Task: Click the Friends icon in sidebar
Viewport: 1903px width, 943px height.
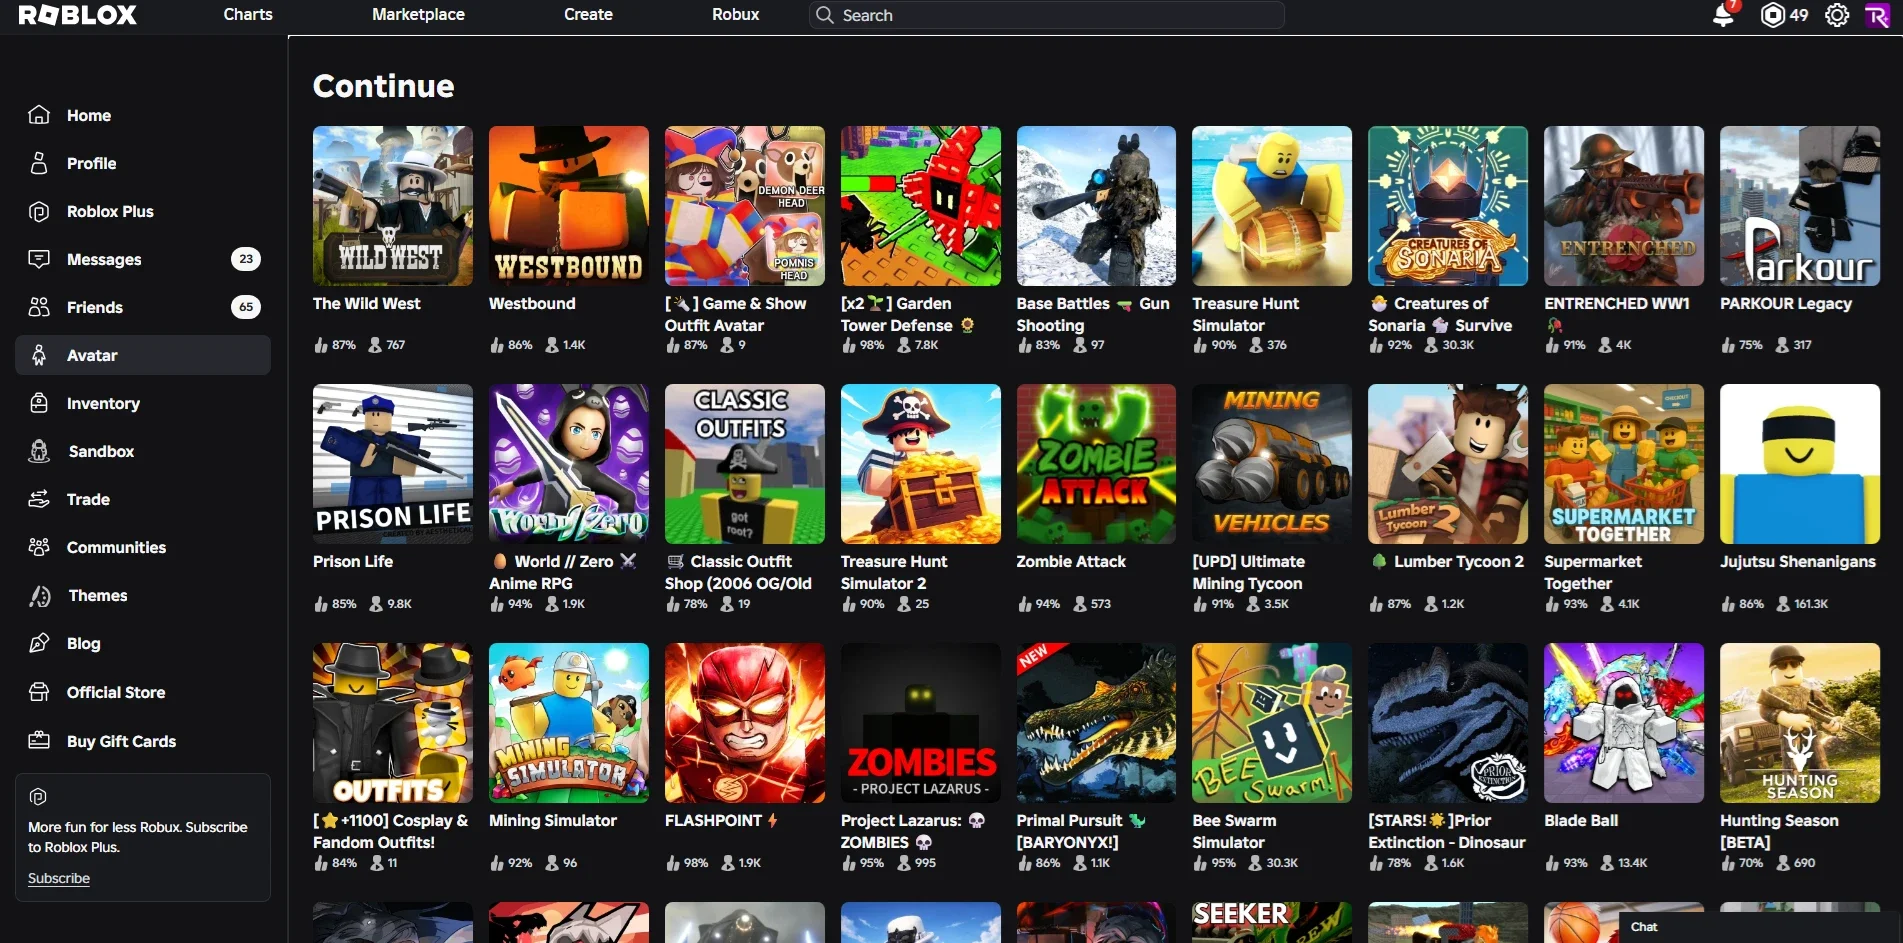Action: click(x=39, y=307)
